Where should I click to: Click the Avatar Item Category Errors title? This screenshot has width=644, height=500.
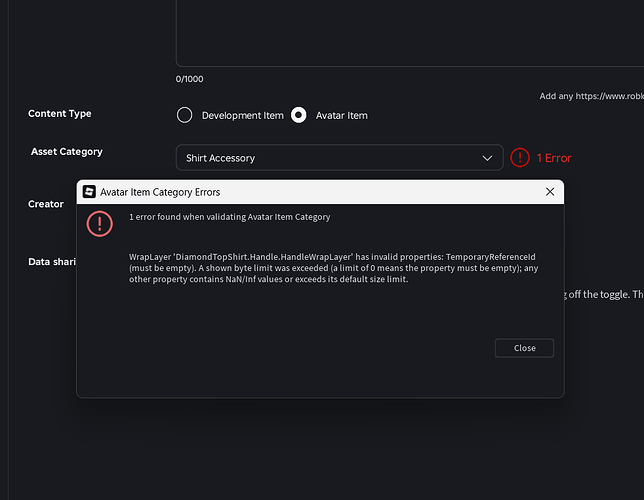160,192
